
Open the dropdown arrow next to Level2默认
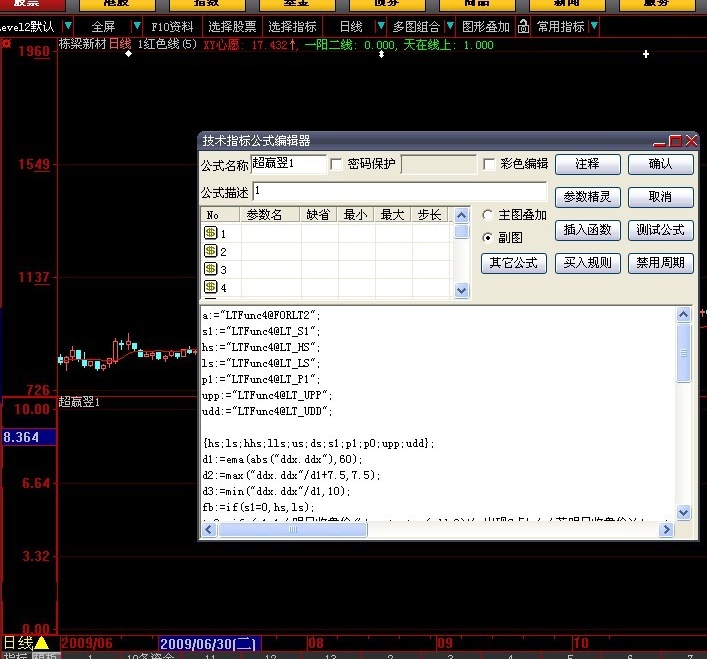pos(68,26)
